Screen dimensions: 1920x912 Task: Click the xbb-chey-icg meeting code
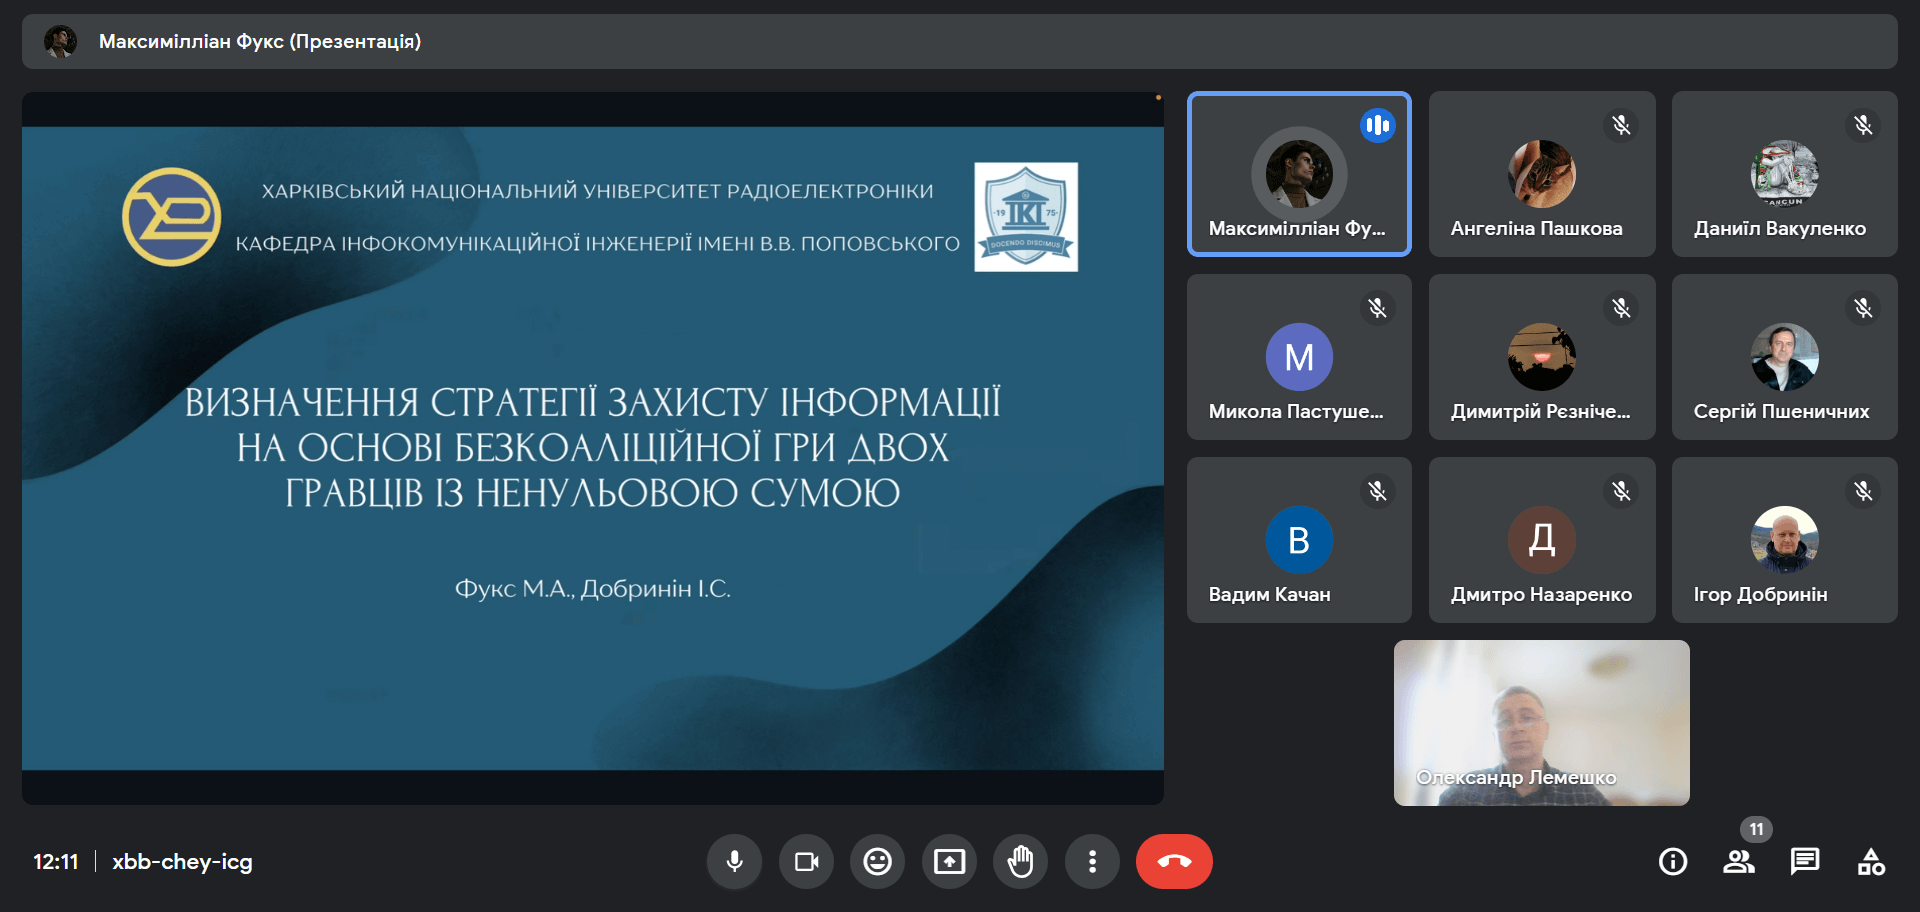[x=182, y=861]
